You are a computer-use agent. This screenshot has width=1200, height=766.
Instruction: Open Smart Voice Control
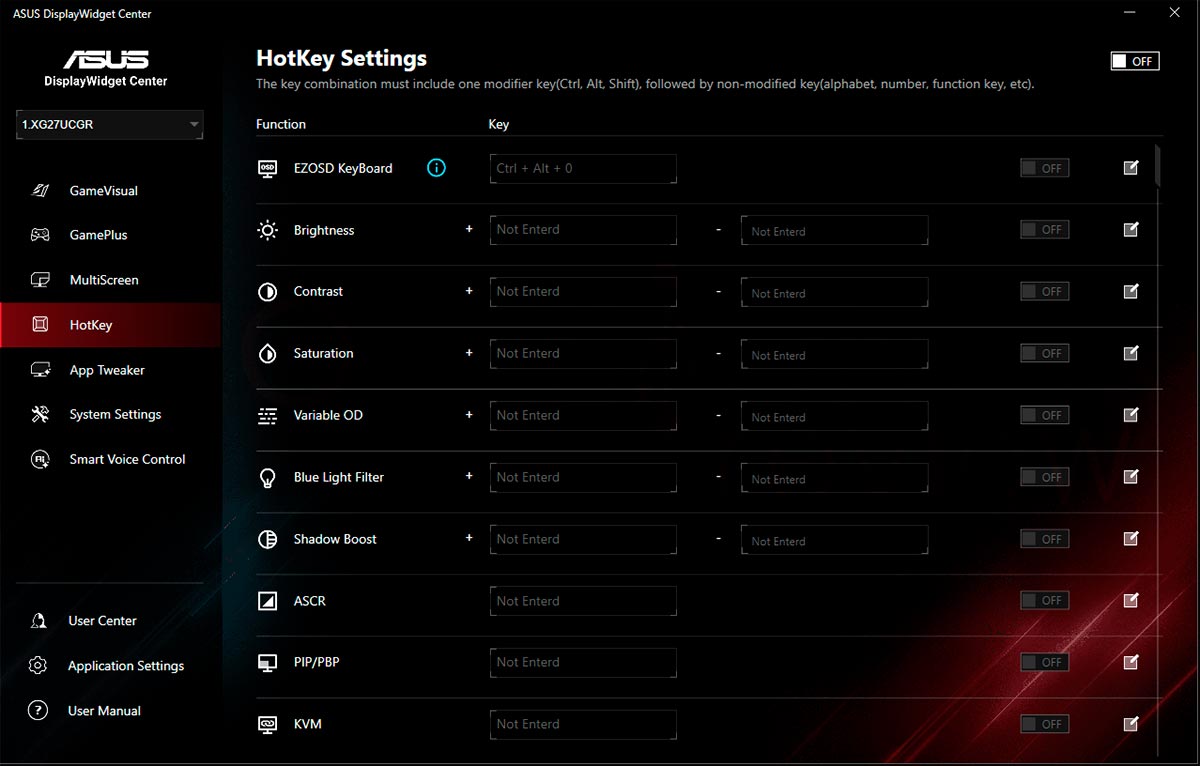(110, 459)
